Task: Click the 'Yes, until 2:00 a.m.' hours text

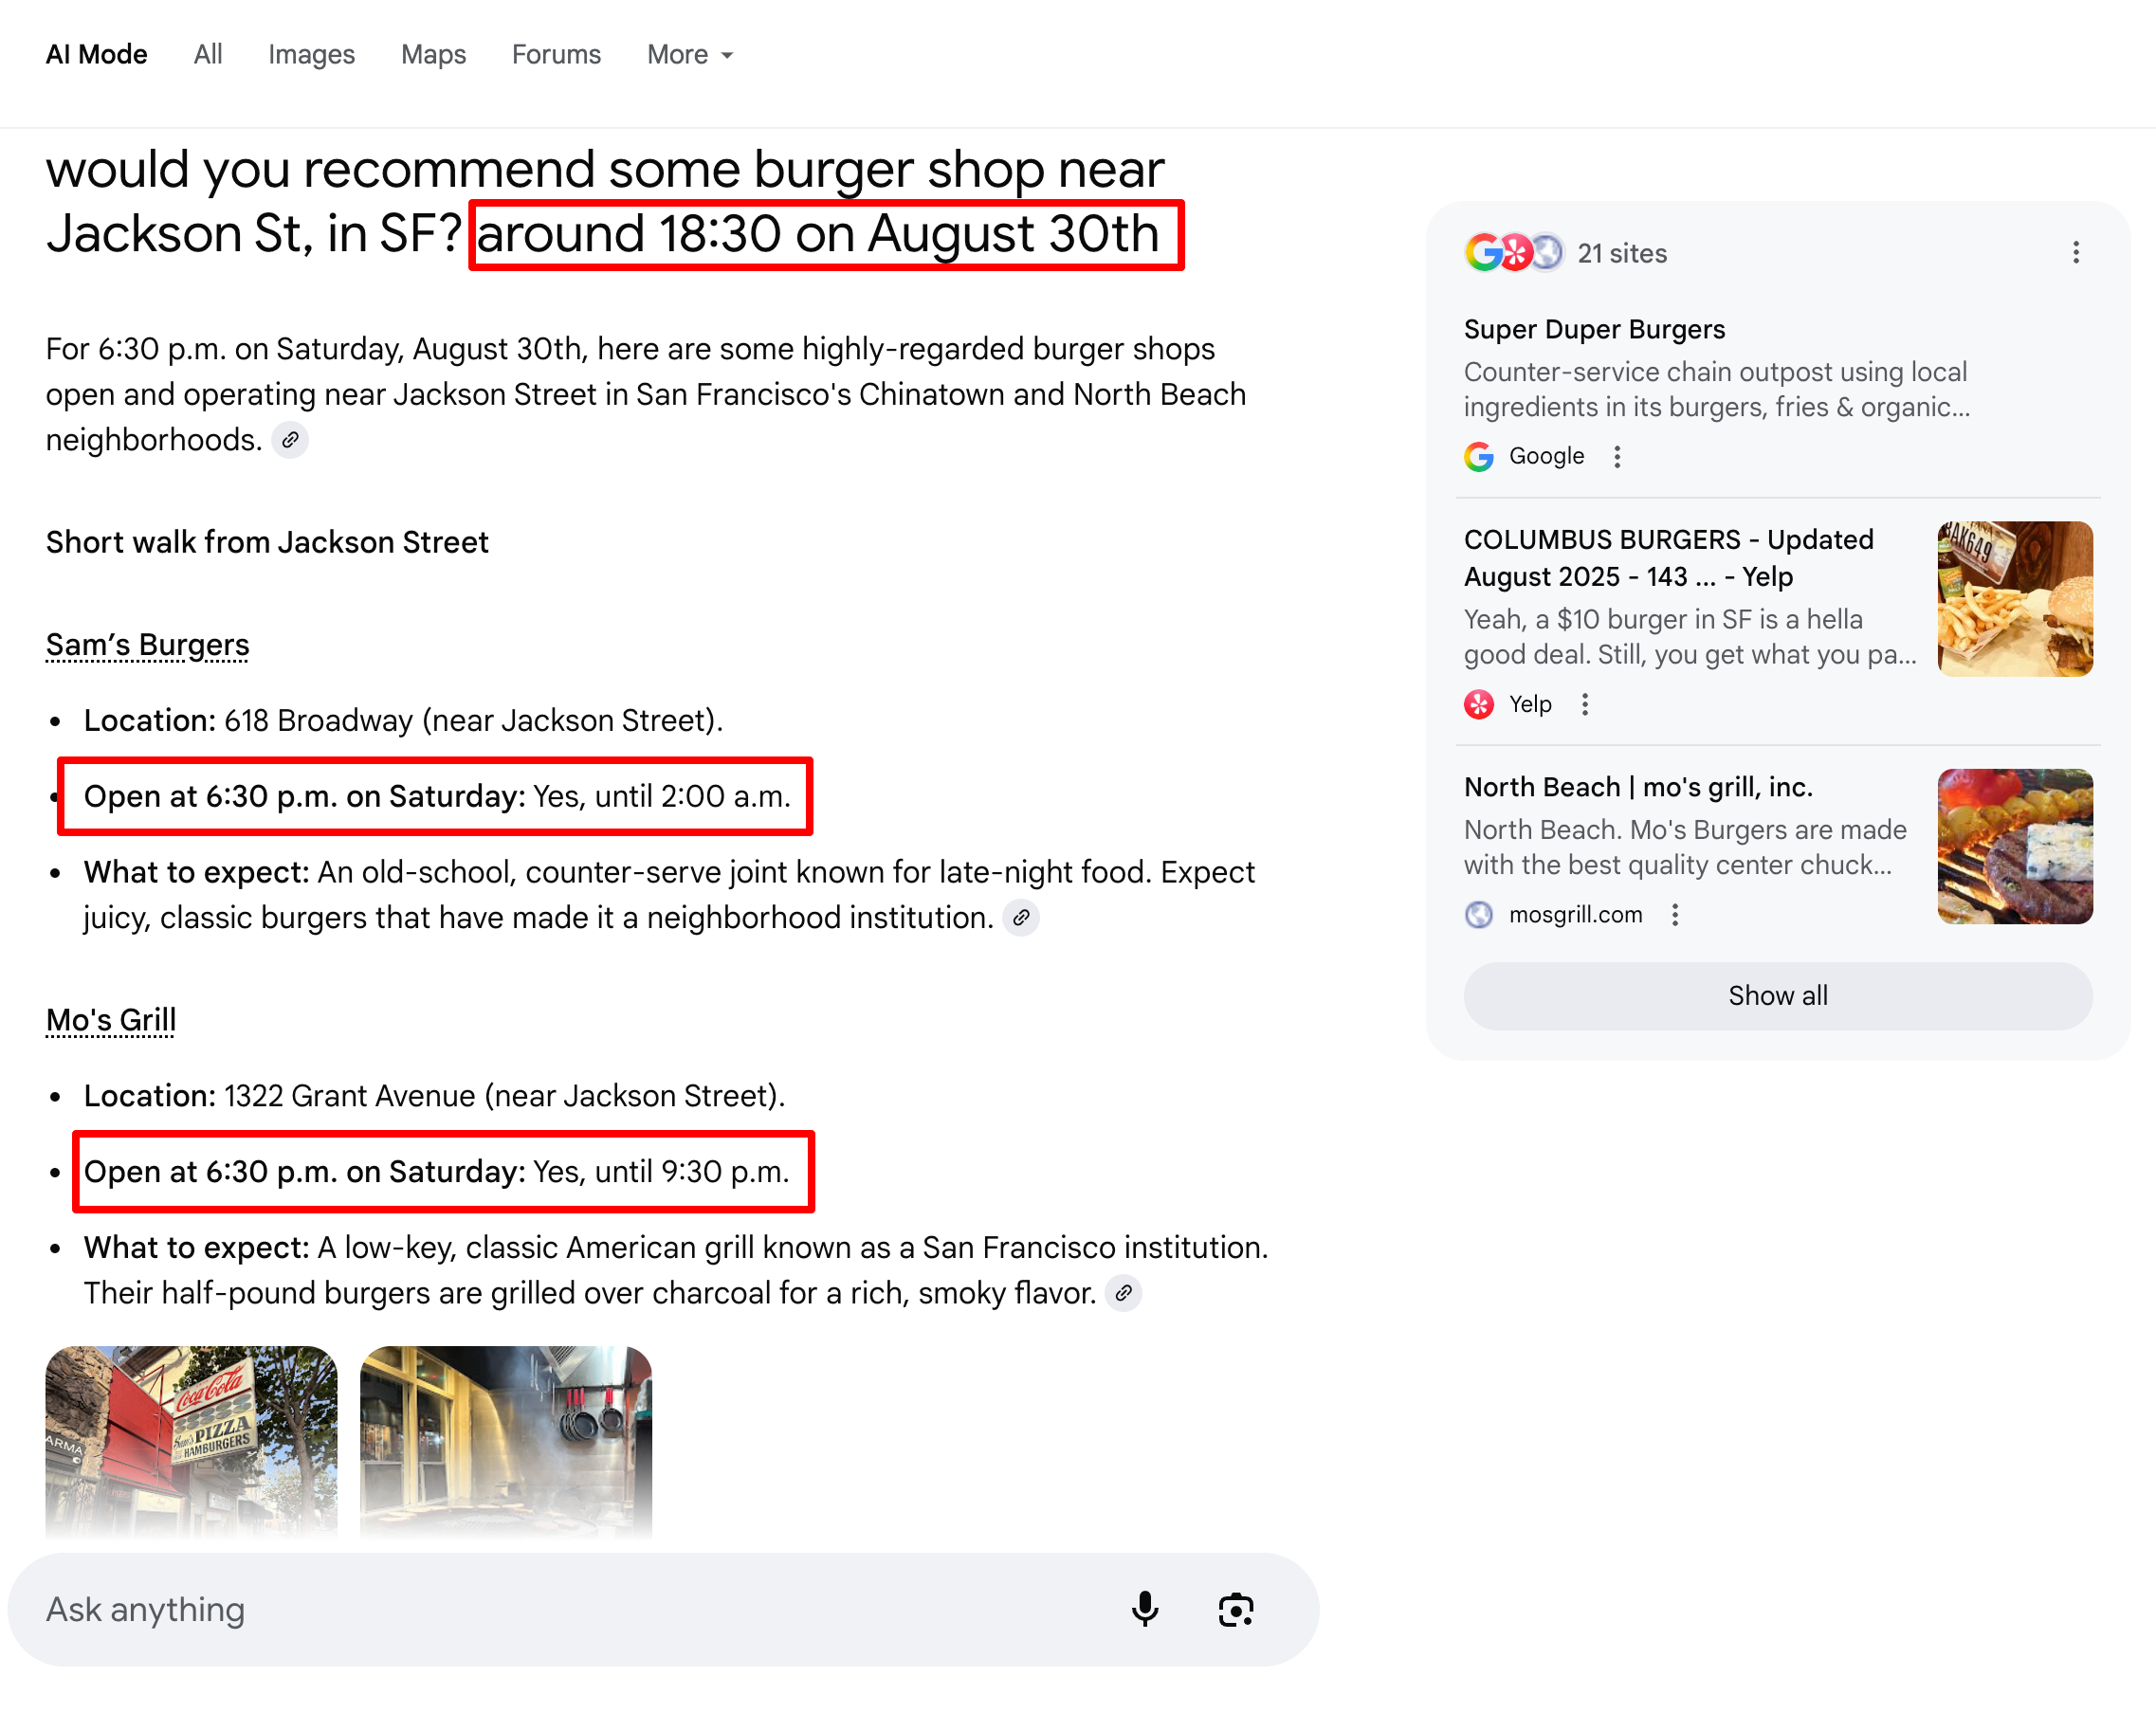Action: [x=662, y=796]
